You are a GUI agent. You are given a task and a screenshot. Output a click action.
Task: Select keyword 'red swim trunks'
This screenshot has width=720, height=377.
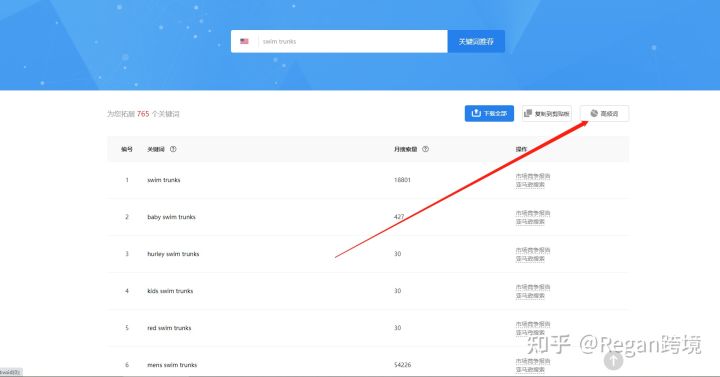tap(169, 328)
